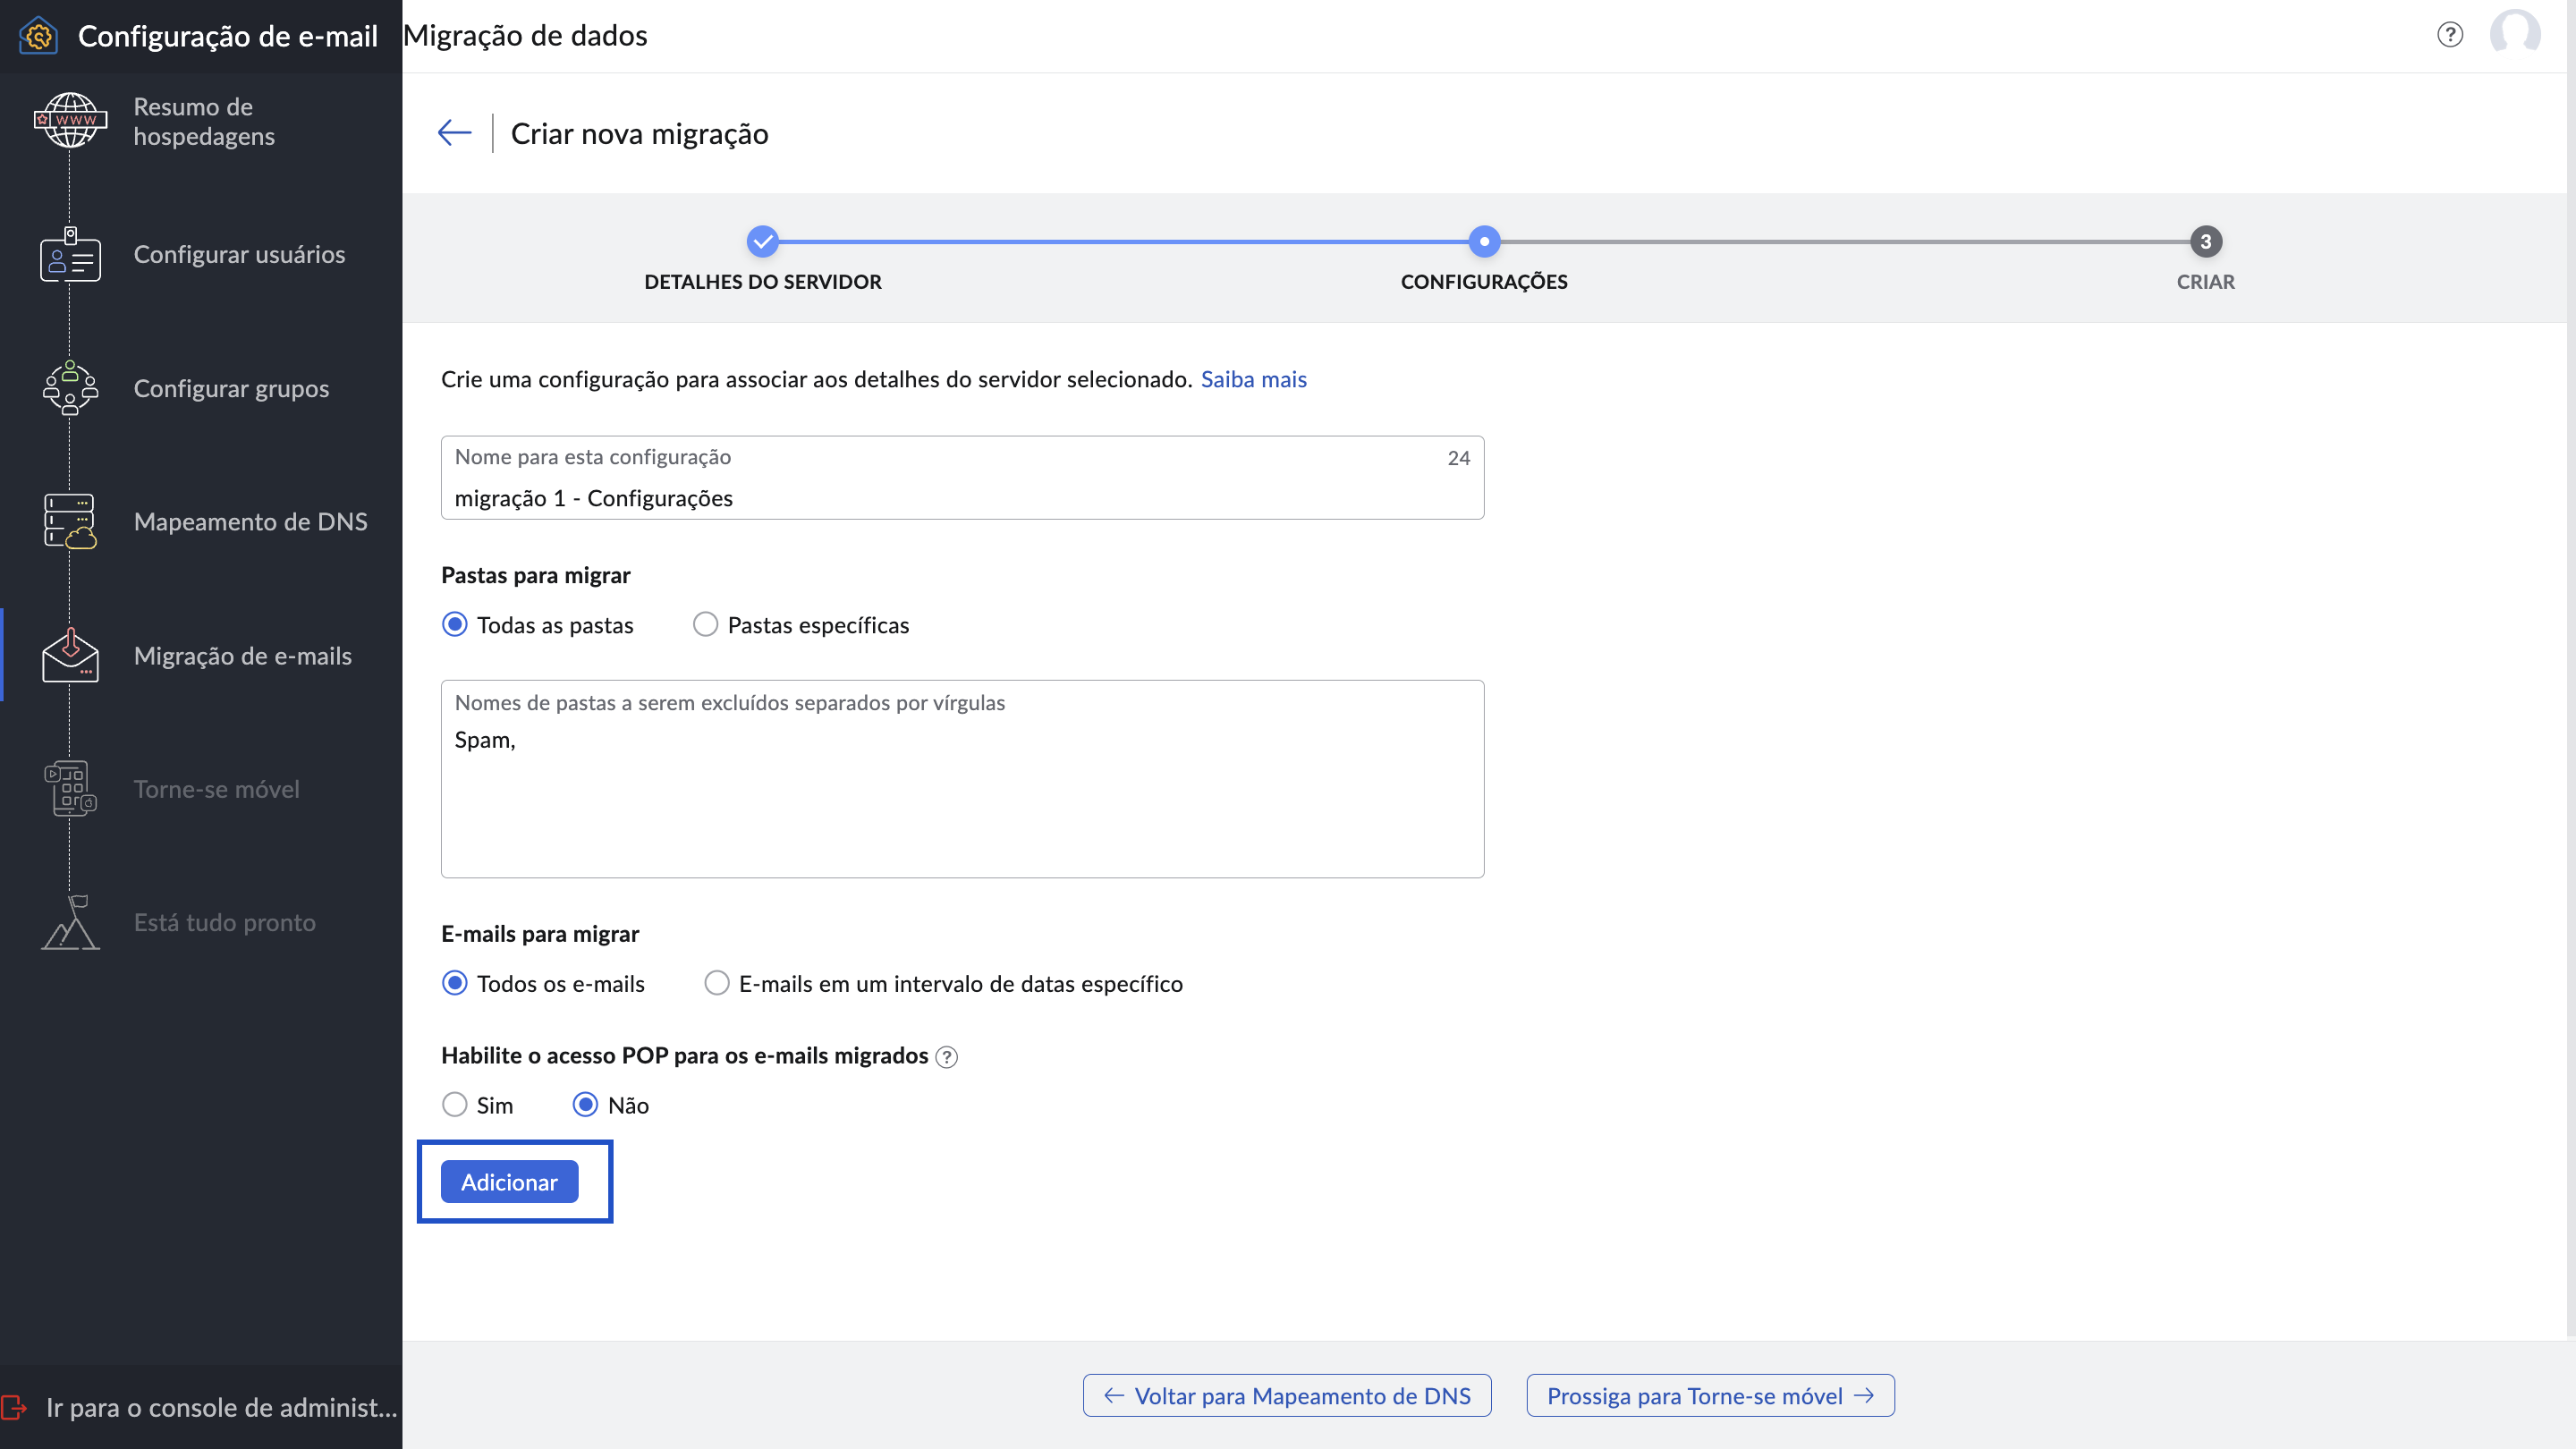Click the Criar step label
2576x1449 pixels.
click(x=2205, y=282)
